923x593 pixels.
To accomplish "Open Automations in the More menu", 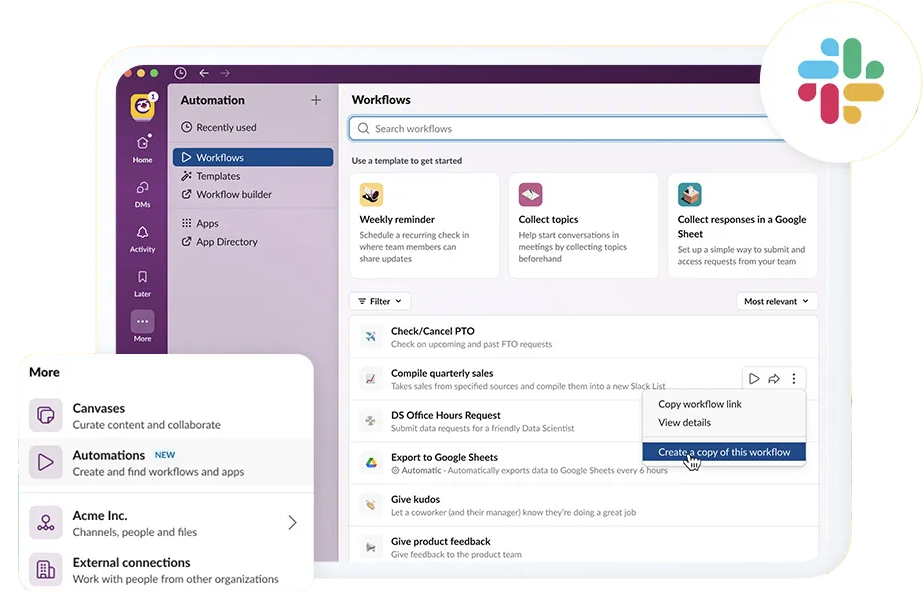I will [x=166, y=463].
